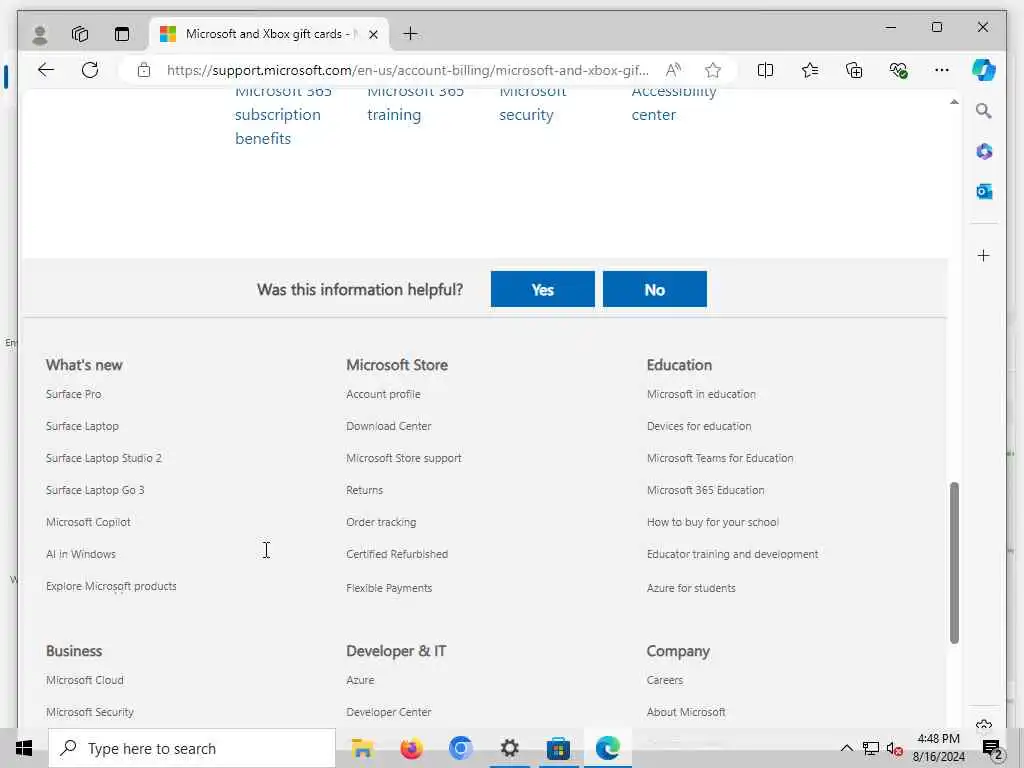
Task: Open Careers link under Company
Action: pyautogui.click(x=665, y=680)
